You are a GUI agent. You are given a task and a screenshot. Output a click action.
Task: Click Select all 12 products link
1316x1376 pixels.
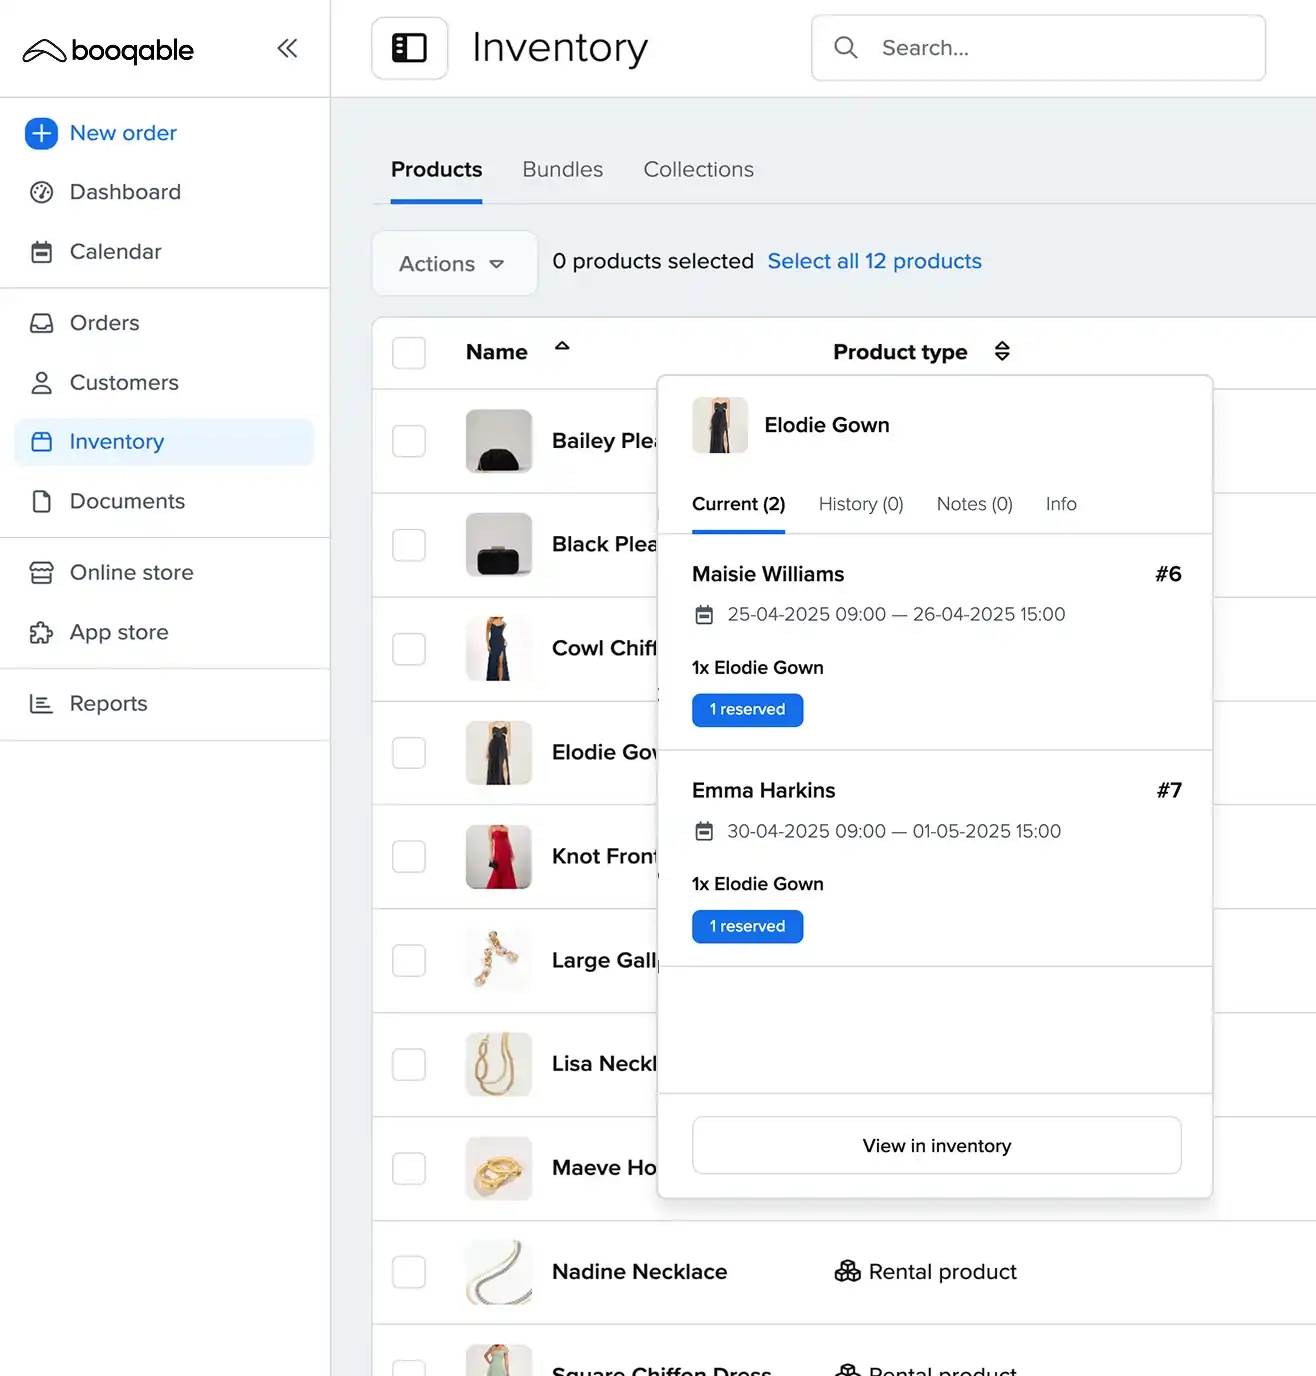pos(874,261)
